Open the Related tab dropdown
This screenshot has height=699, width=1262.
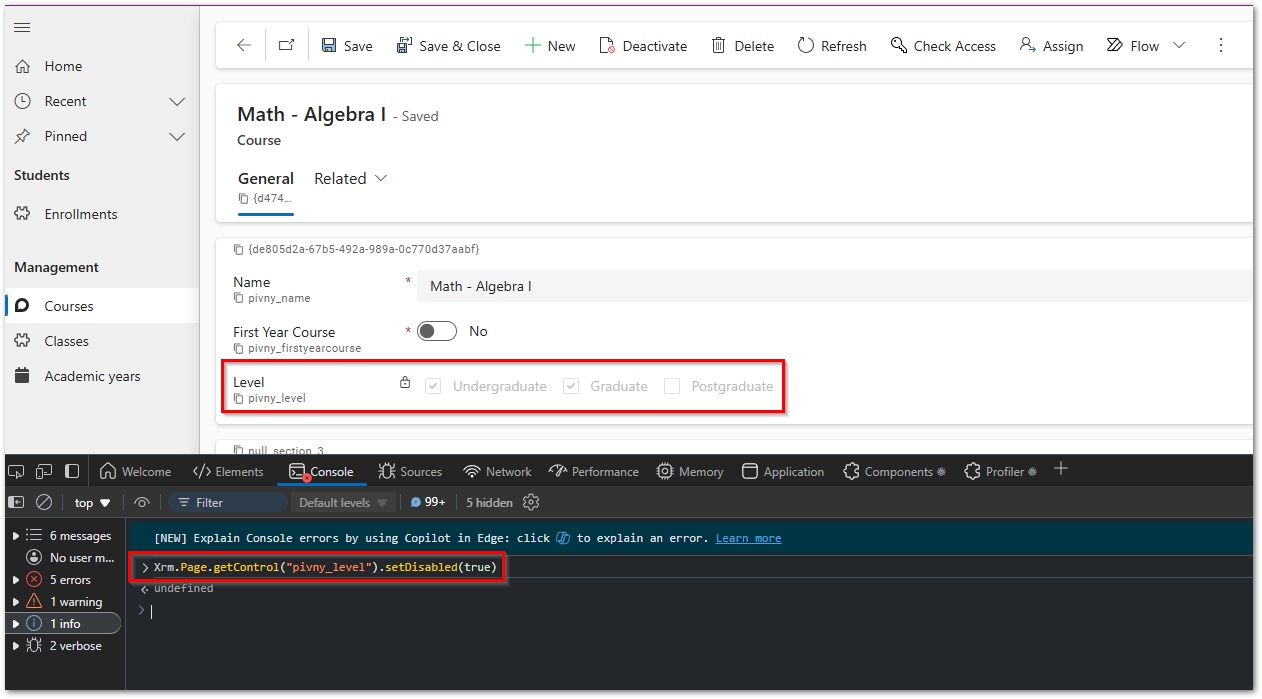click(x=350, y=178)
